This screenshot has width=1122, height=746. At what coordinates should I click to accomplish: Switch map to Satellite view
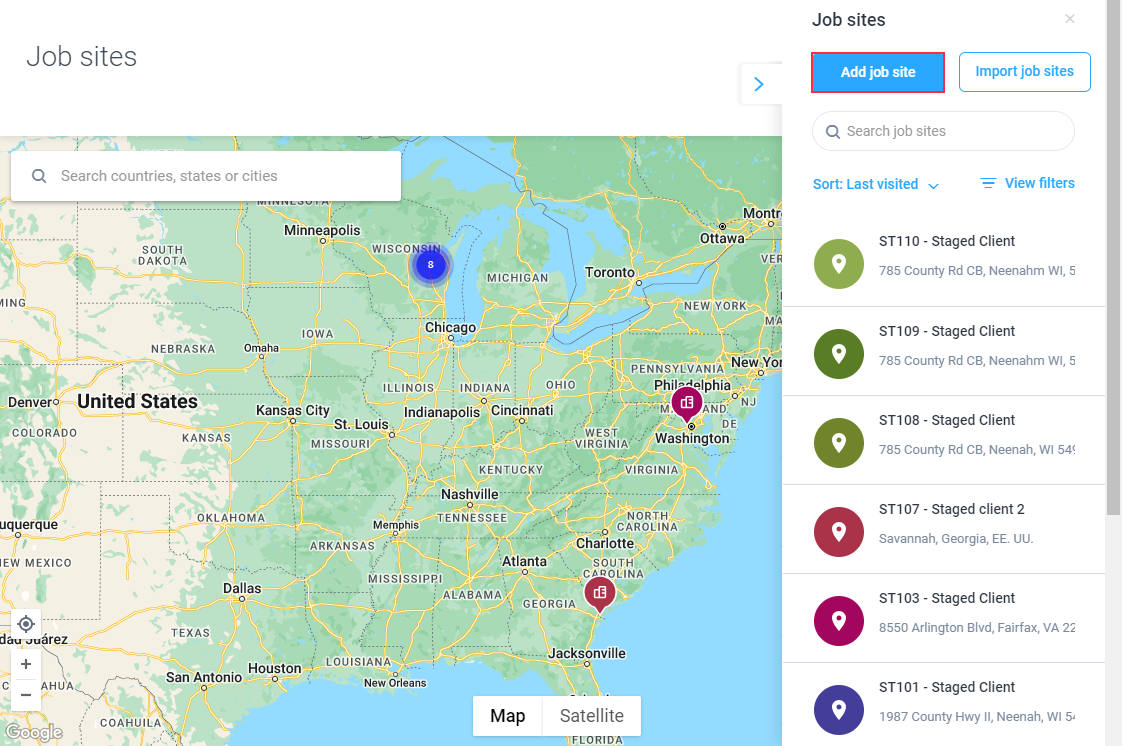[x=591, y=716]
